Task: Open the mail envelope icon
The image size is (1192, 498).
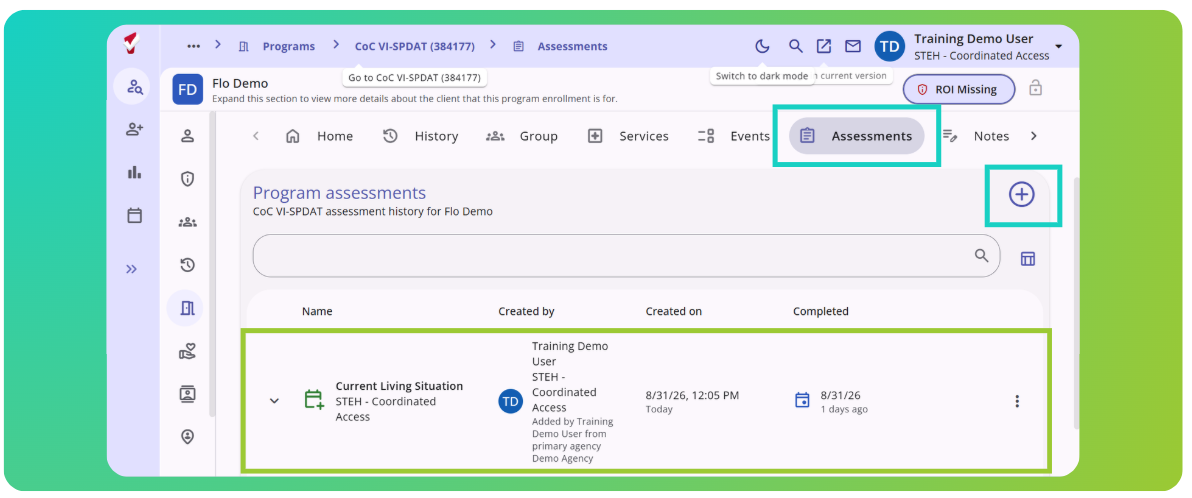Action: point(853,46)
